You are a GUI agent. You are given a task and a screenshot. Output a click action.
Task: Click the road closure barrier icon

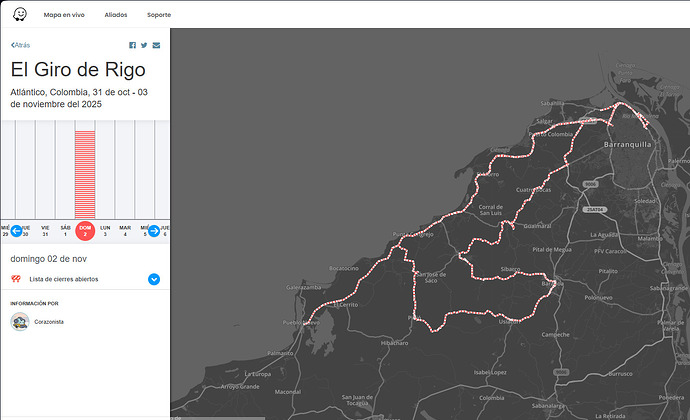16,279
